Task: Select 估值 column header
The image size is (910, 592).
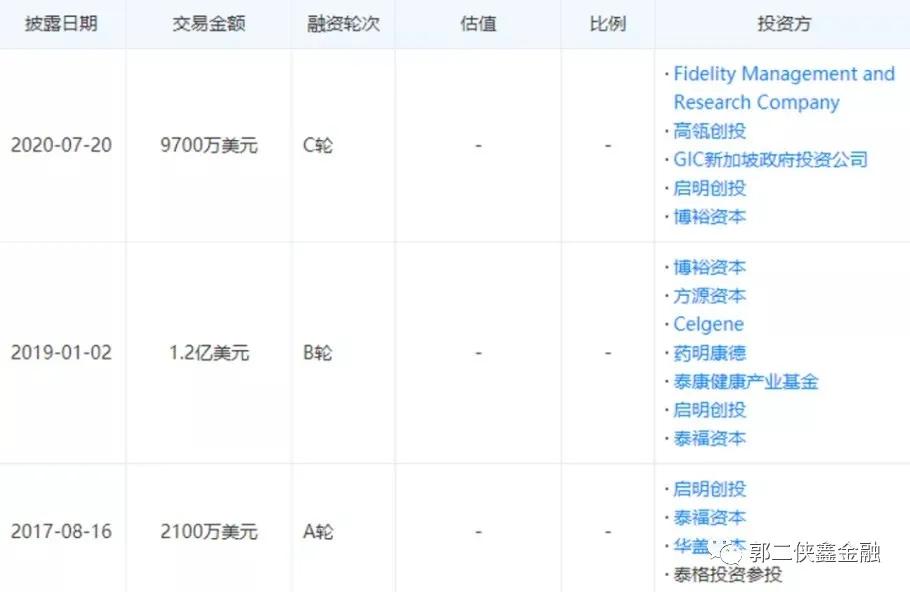Action: (x=478, y=24)
